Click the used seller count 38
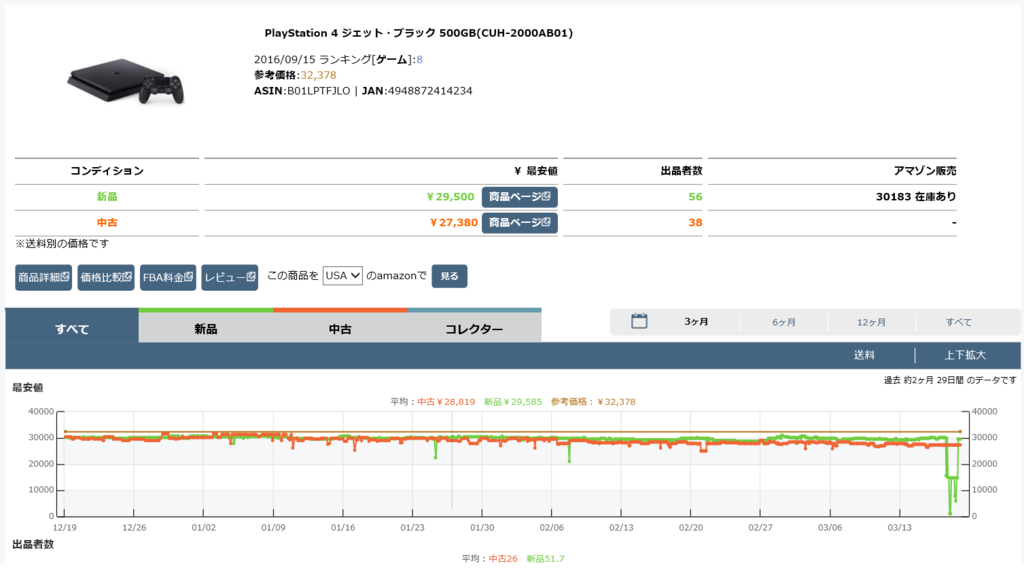Screen dimensions: 1024x574 click(x=695, y=223)
